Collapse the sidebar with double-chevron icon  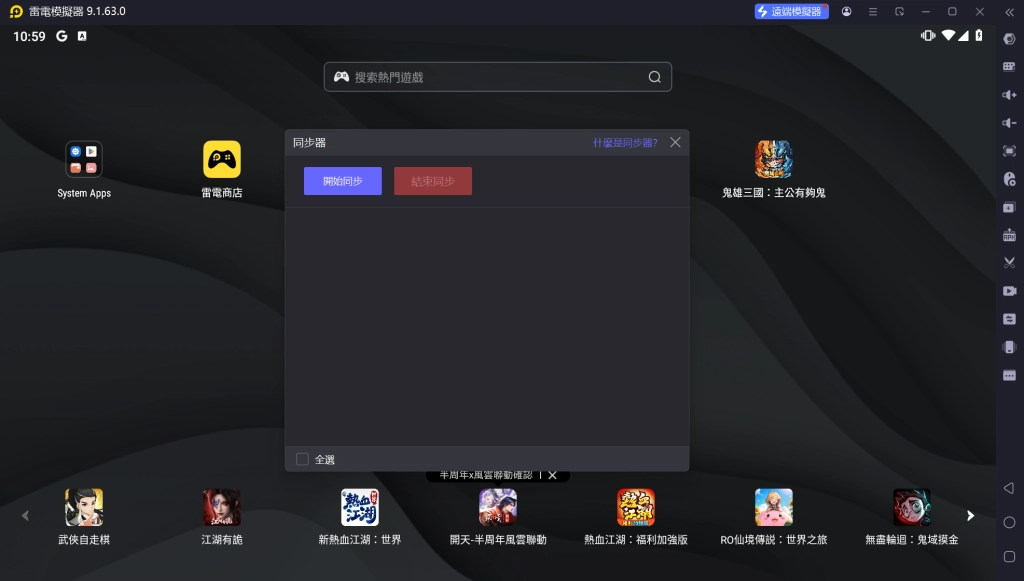coord(1009,12)
